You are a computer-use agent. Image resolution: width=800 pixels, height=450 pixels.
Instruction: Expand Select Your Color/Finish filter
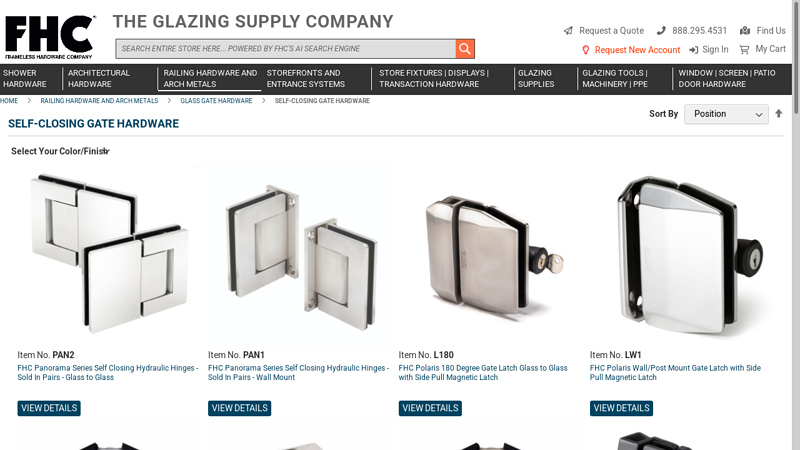[x=60, y=152]
